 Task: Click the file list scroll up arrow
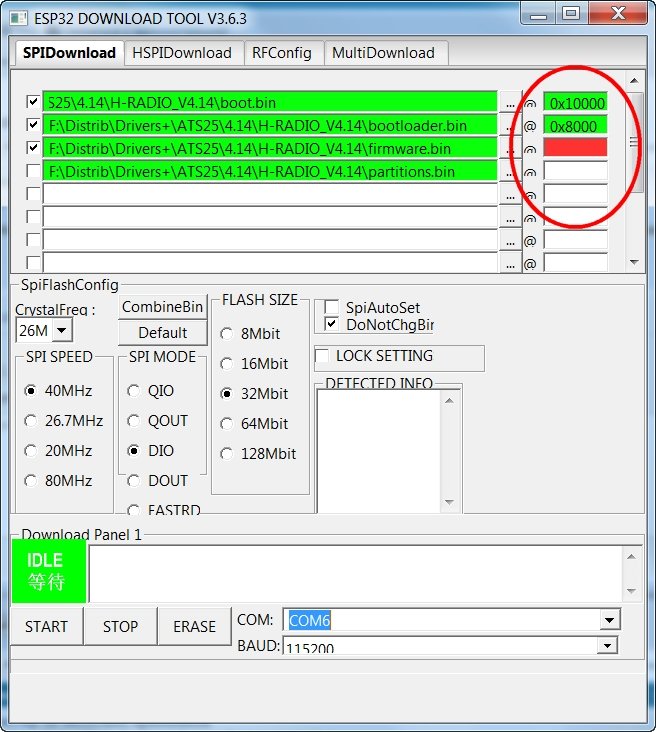click(x=634, y=81)
